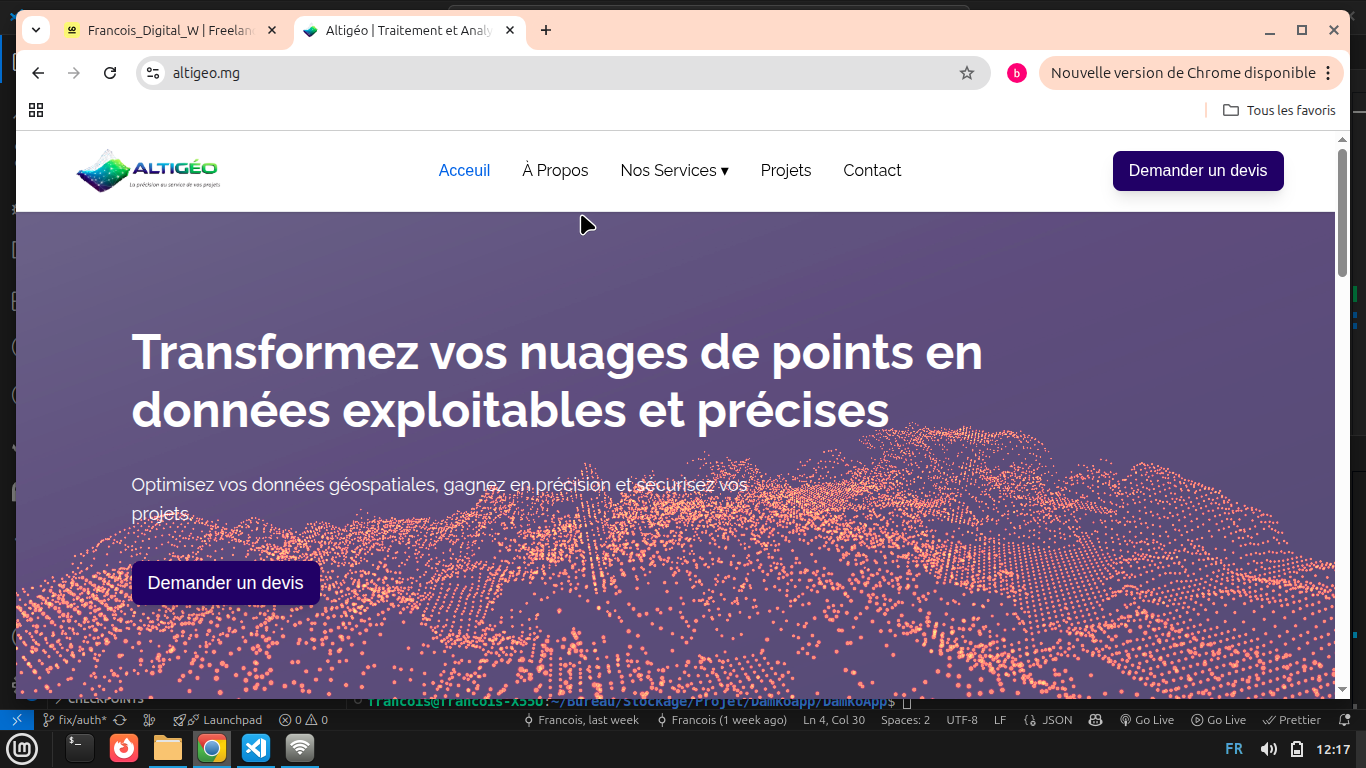Click the hero section Demander un devis button
Image resolution: width=1366 pixels, height=768 pixels.
(x=226, y=583)
